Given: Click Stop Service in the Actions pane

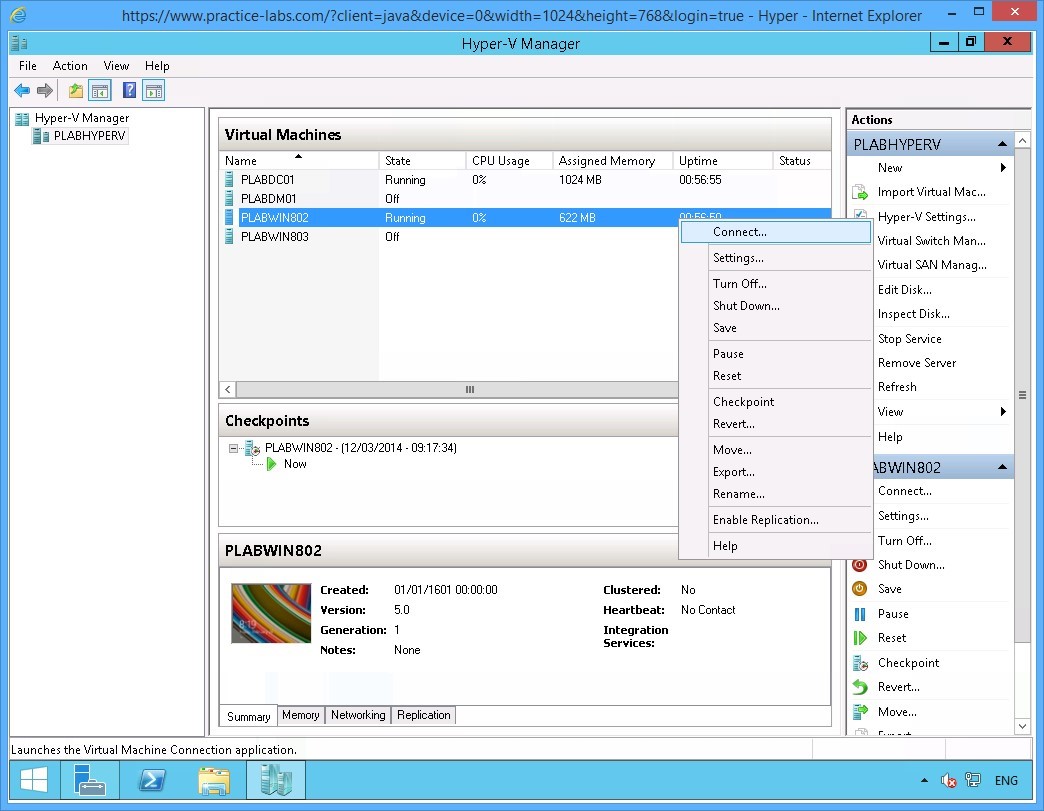Looking at the screenshot, I should click(x=910, y=338).
